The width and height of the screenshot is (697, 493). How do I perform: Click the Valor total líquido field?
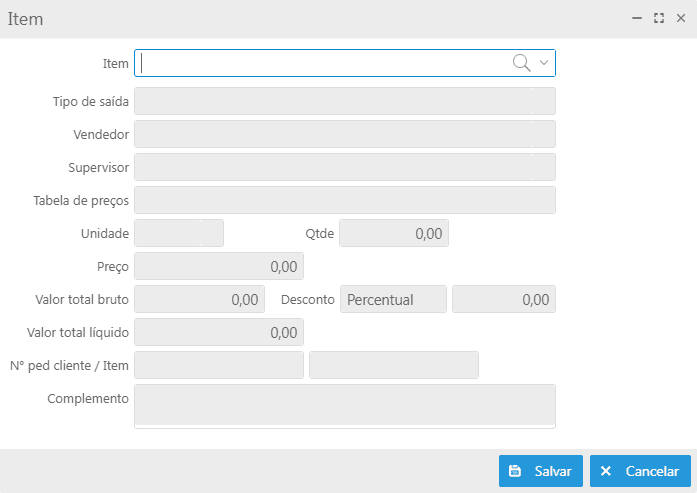(219, 332)
